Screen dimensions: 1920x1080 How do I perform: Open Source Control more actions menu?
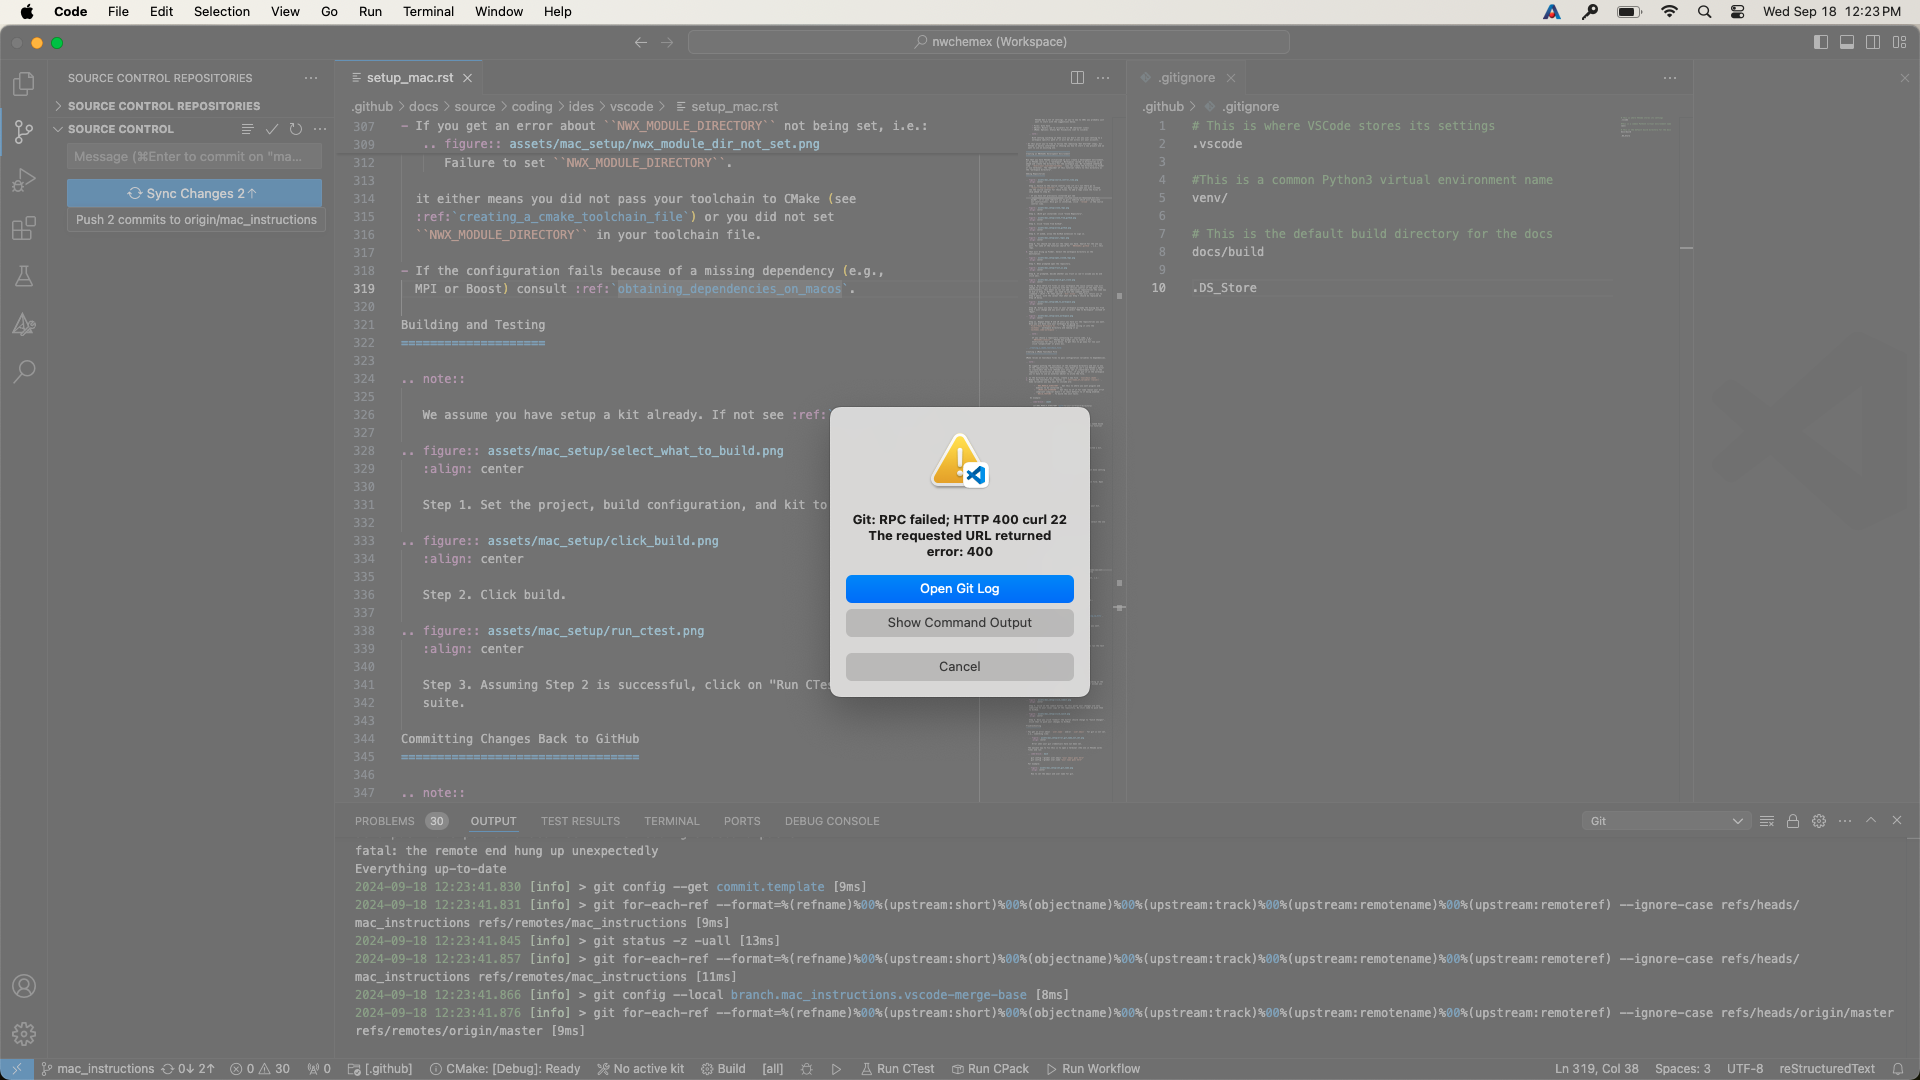click(320, 129)
